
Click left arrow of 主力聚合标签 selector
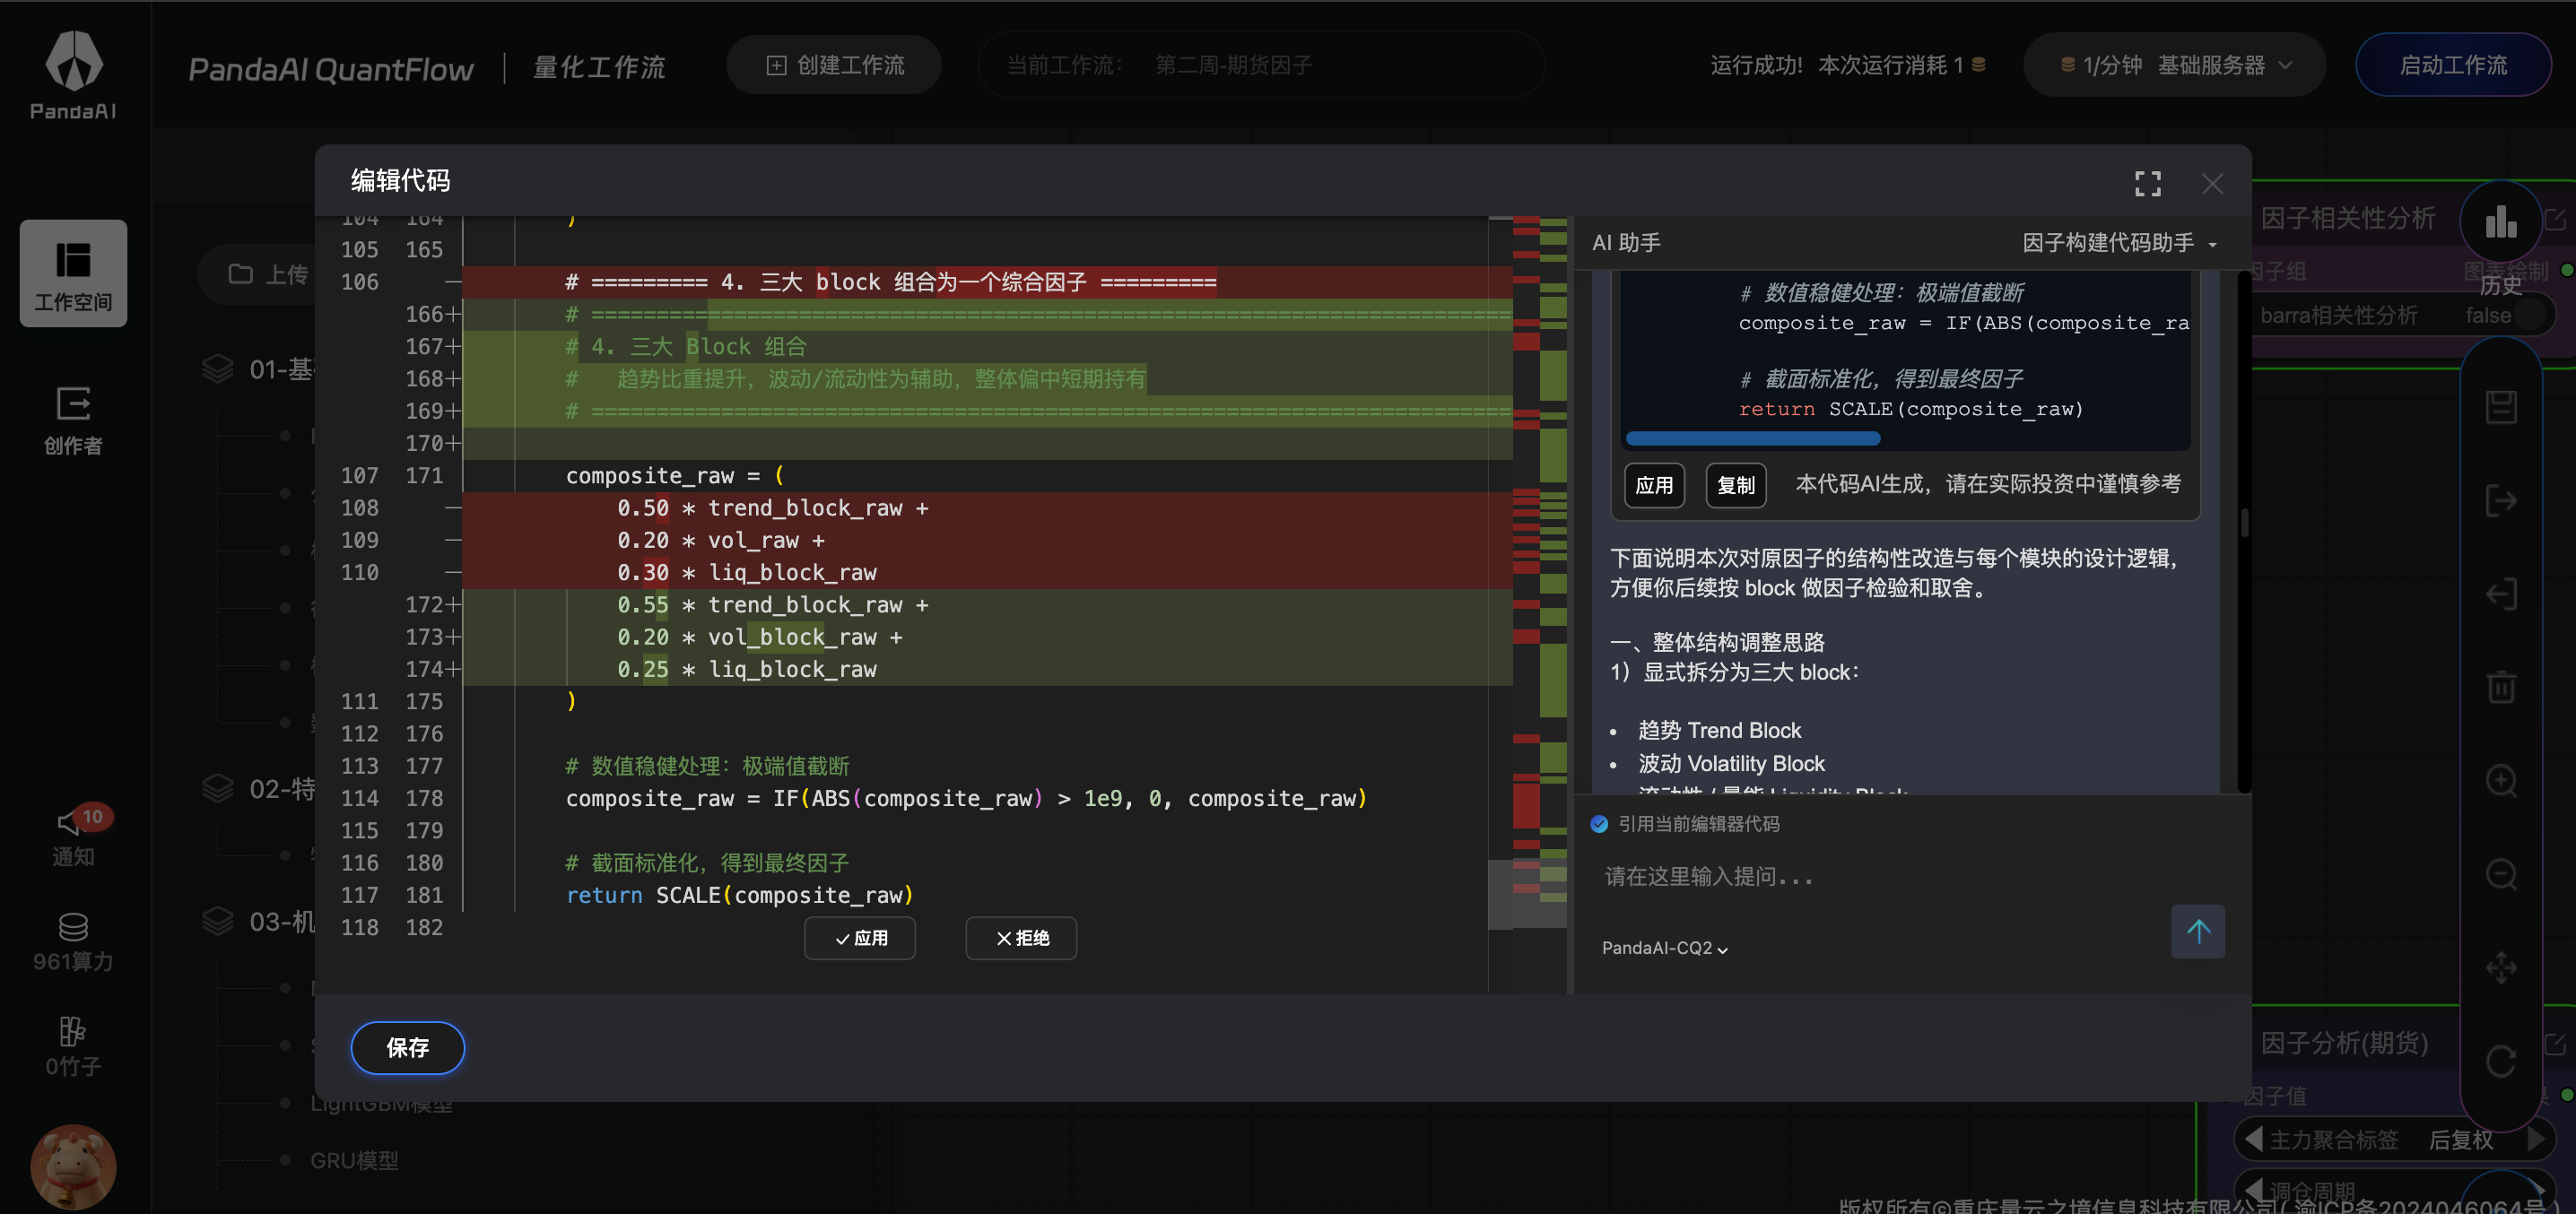tap(2252, 1139)
